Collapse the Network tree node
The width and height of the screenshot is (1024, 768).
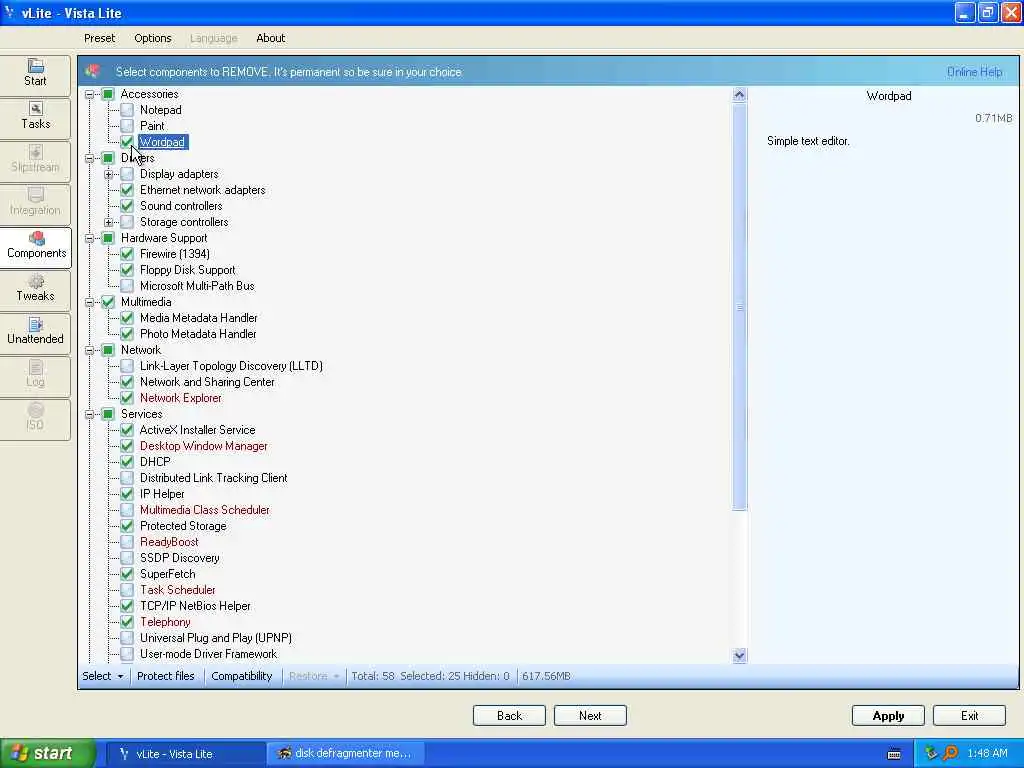click(89, 350)
